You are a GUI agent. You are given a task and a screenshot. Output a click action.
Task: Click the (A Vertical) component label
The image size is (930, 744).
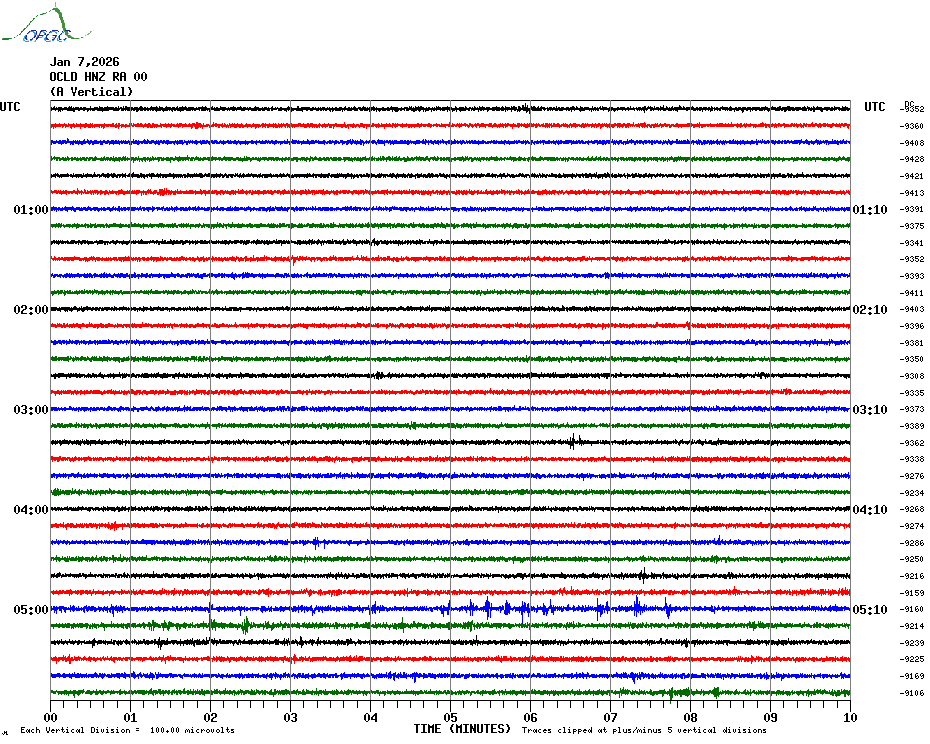(91, 92)
